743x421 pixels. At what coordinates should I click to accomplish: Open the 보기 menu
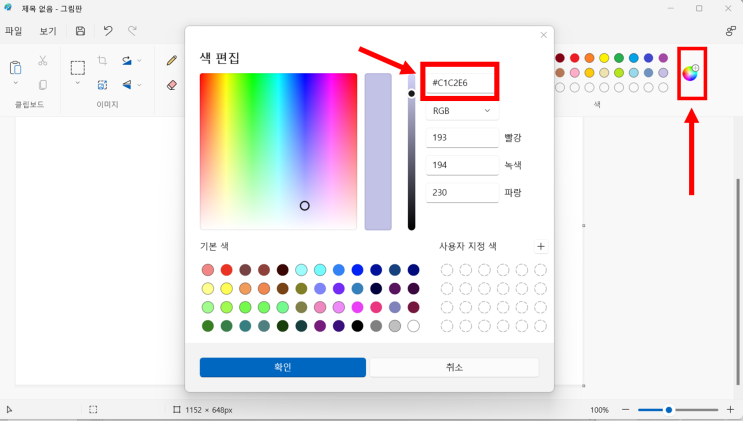48,31
